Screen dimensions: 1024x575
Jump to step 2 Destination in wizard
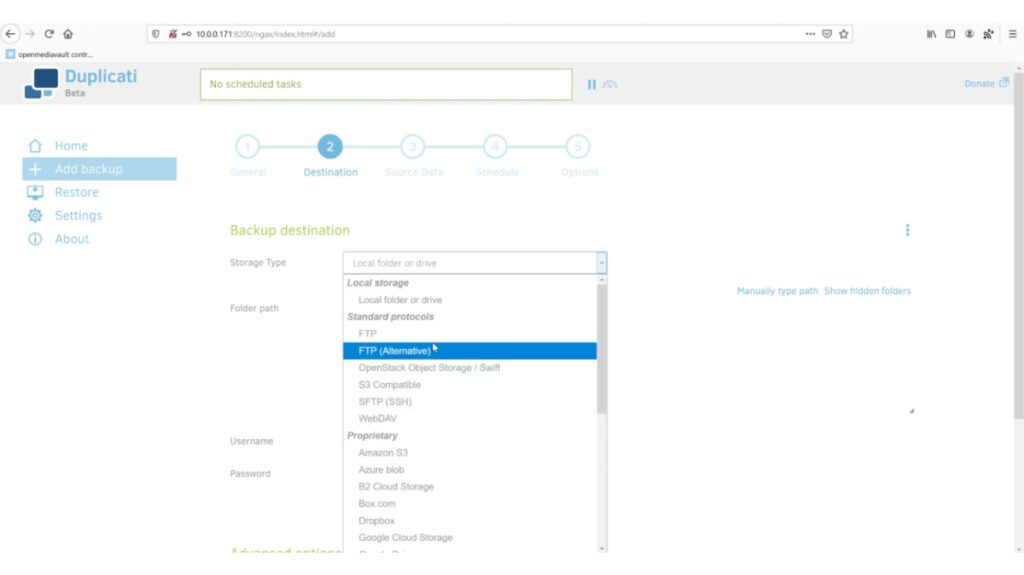[x=330, y=147]
